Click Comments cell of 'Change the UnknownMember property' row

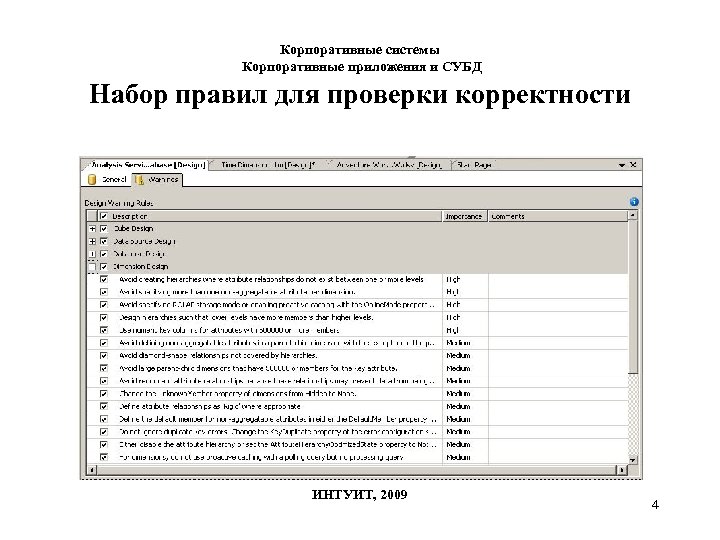click(x=558, y=394)
